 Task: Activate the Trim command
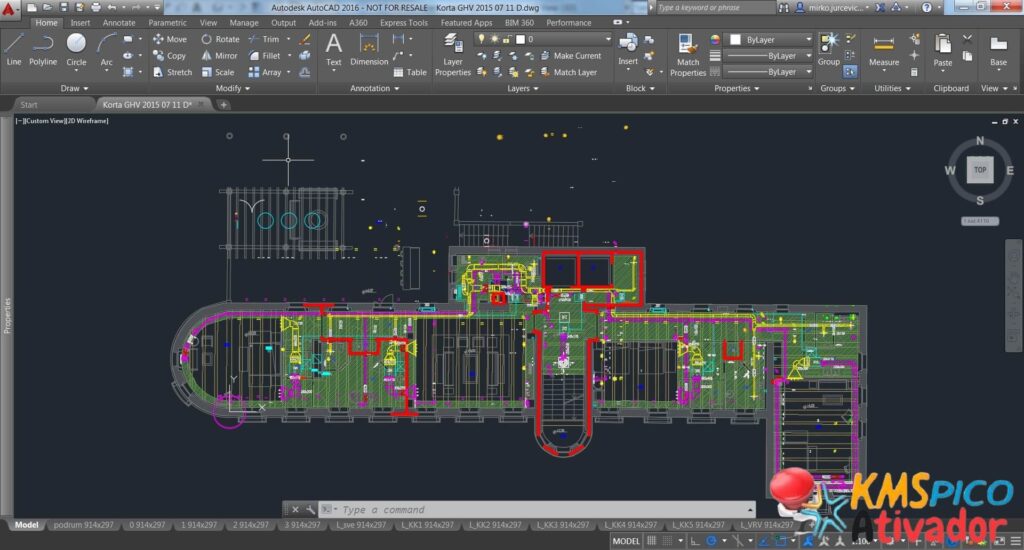coord(264,39)
